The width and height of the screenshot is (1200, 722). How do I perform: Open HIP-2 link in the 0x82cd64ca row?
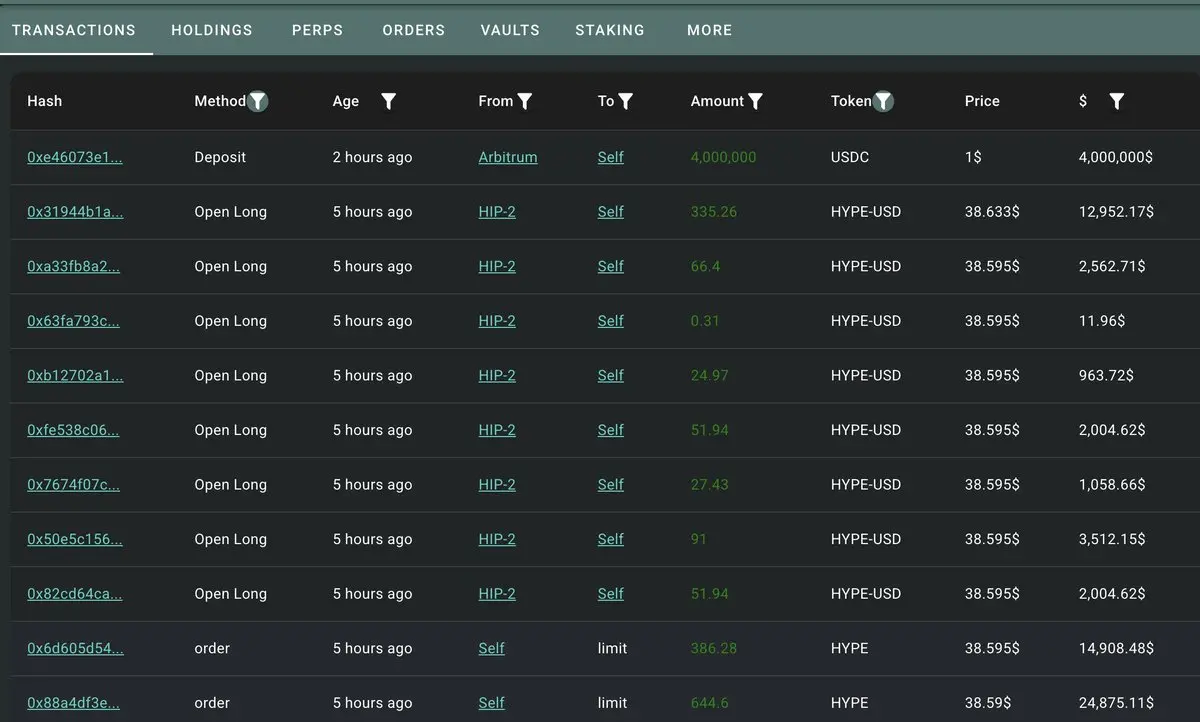pyautogui.click(x=497, y=593)
